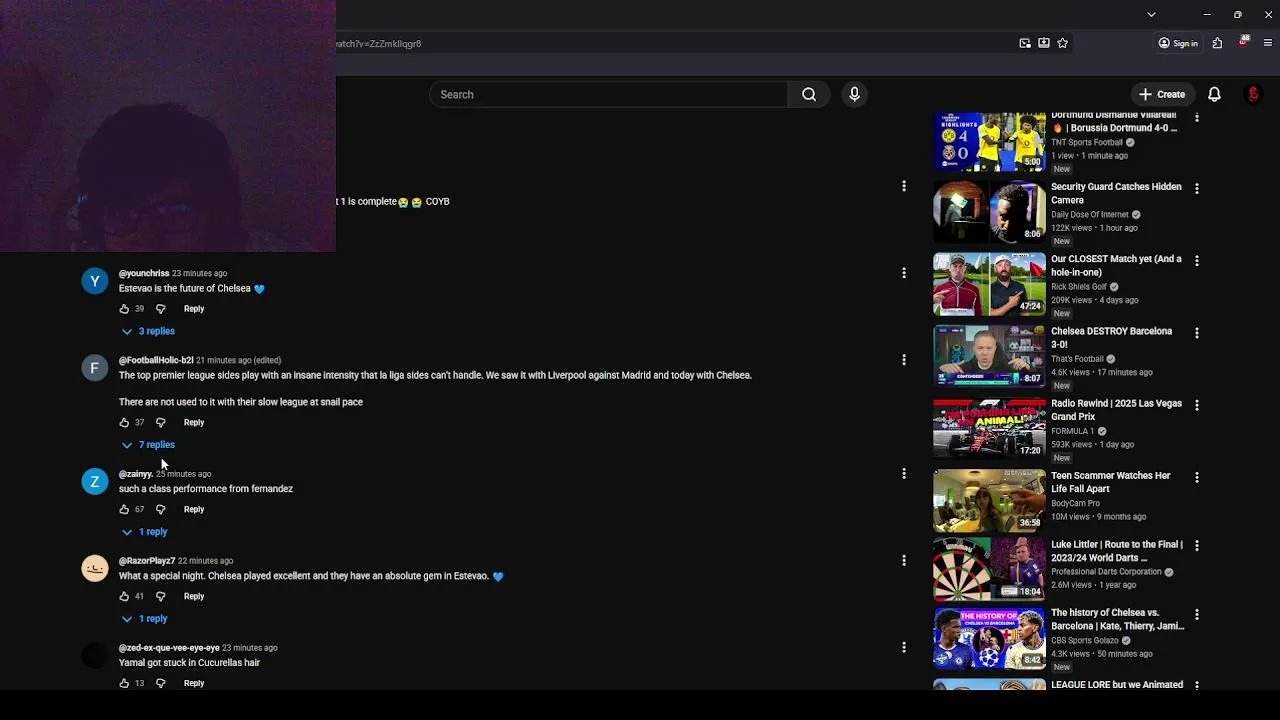Activate voice search microphone icon
This screenshot has width=1280, height=720.
click(854, 94)
